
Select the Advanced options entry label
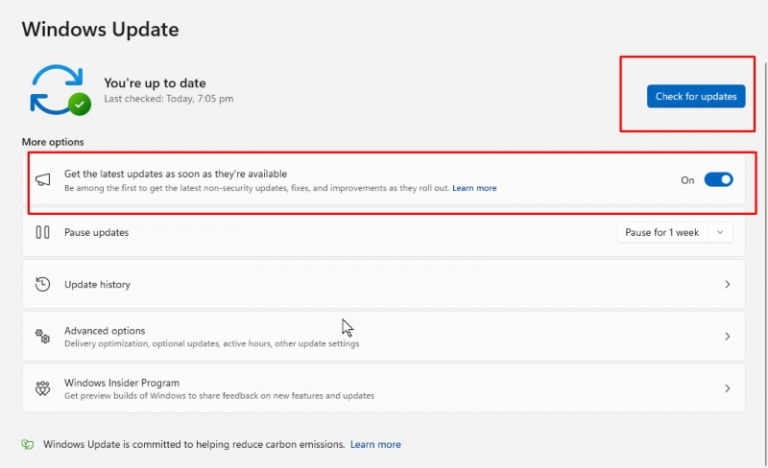coord(104,331)
